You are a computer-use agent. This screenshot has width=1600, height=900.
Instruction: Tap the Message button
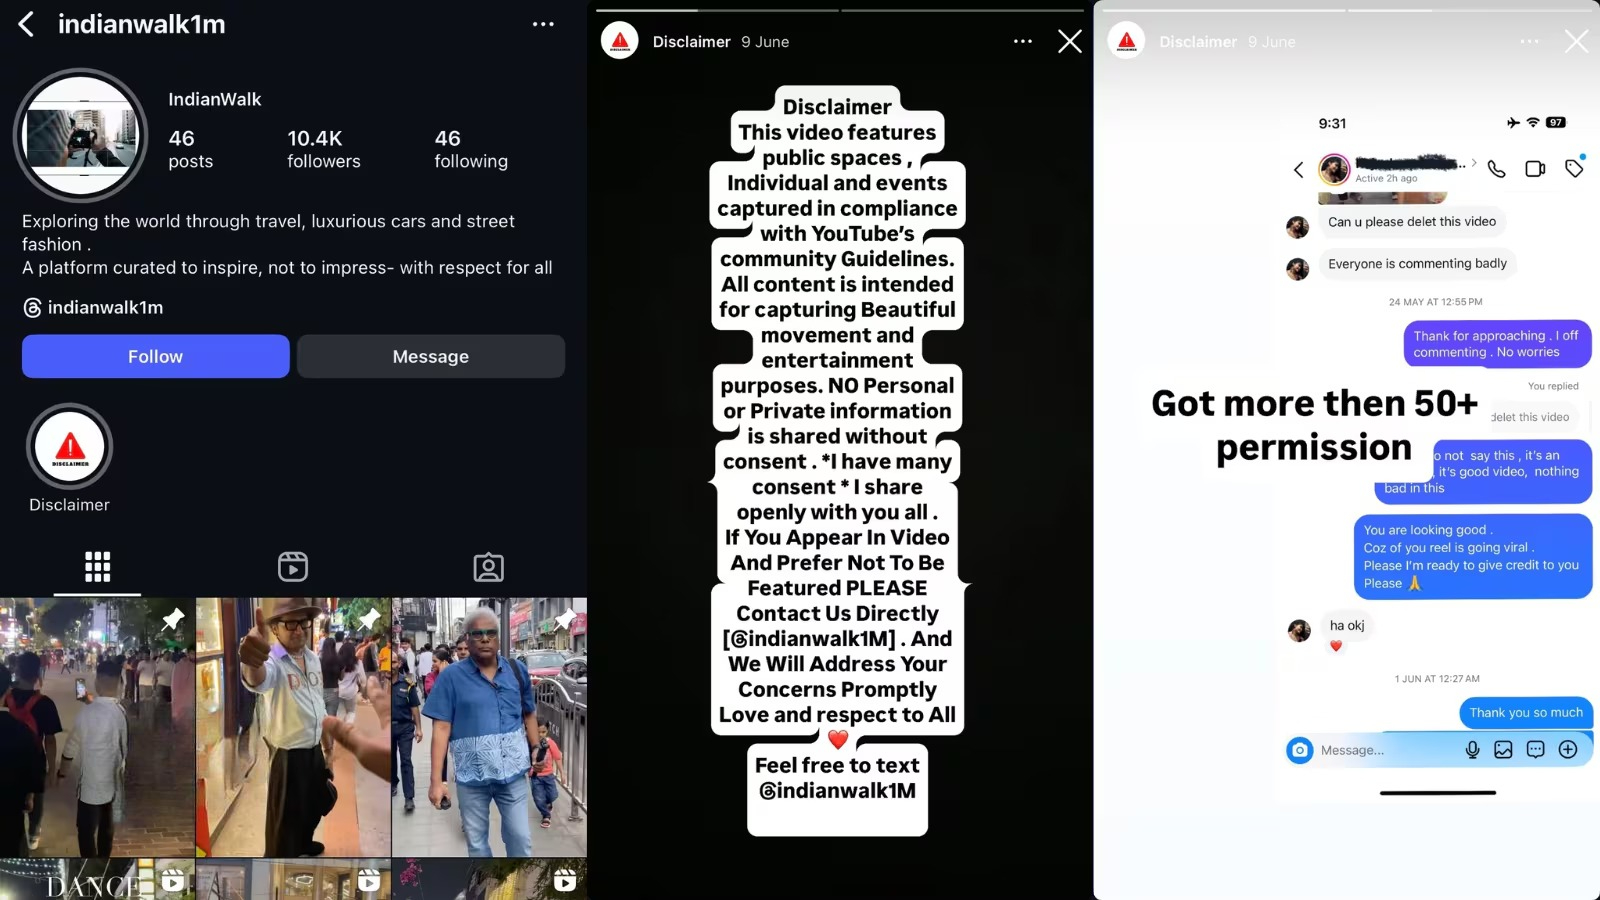coord(431,356)
